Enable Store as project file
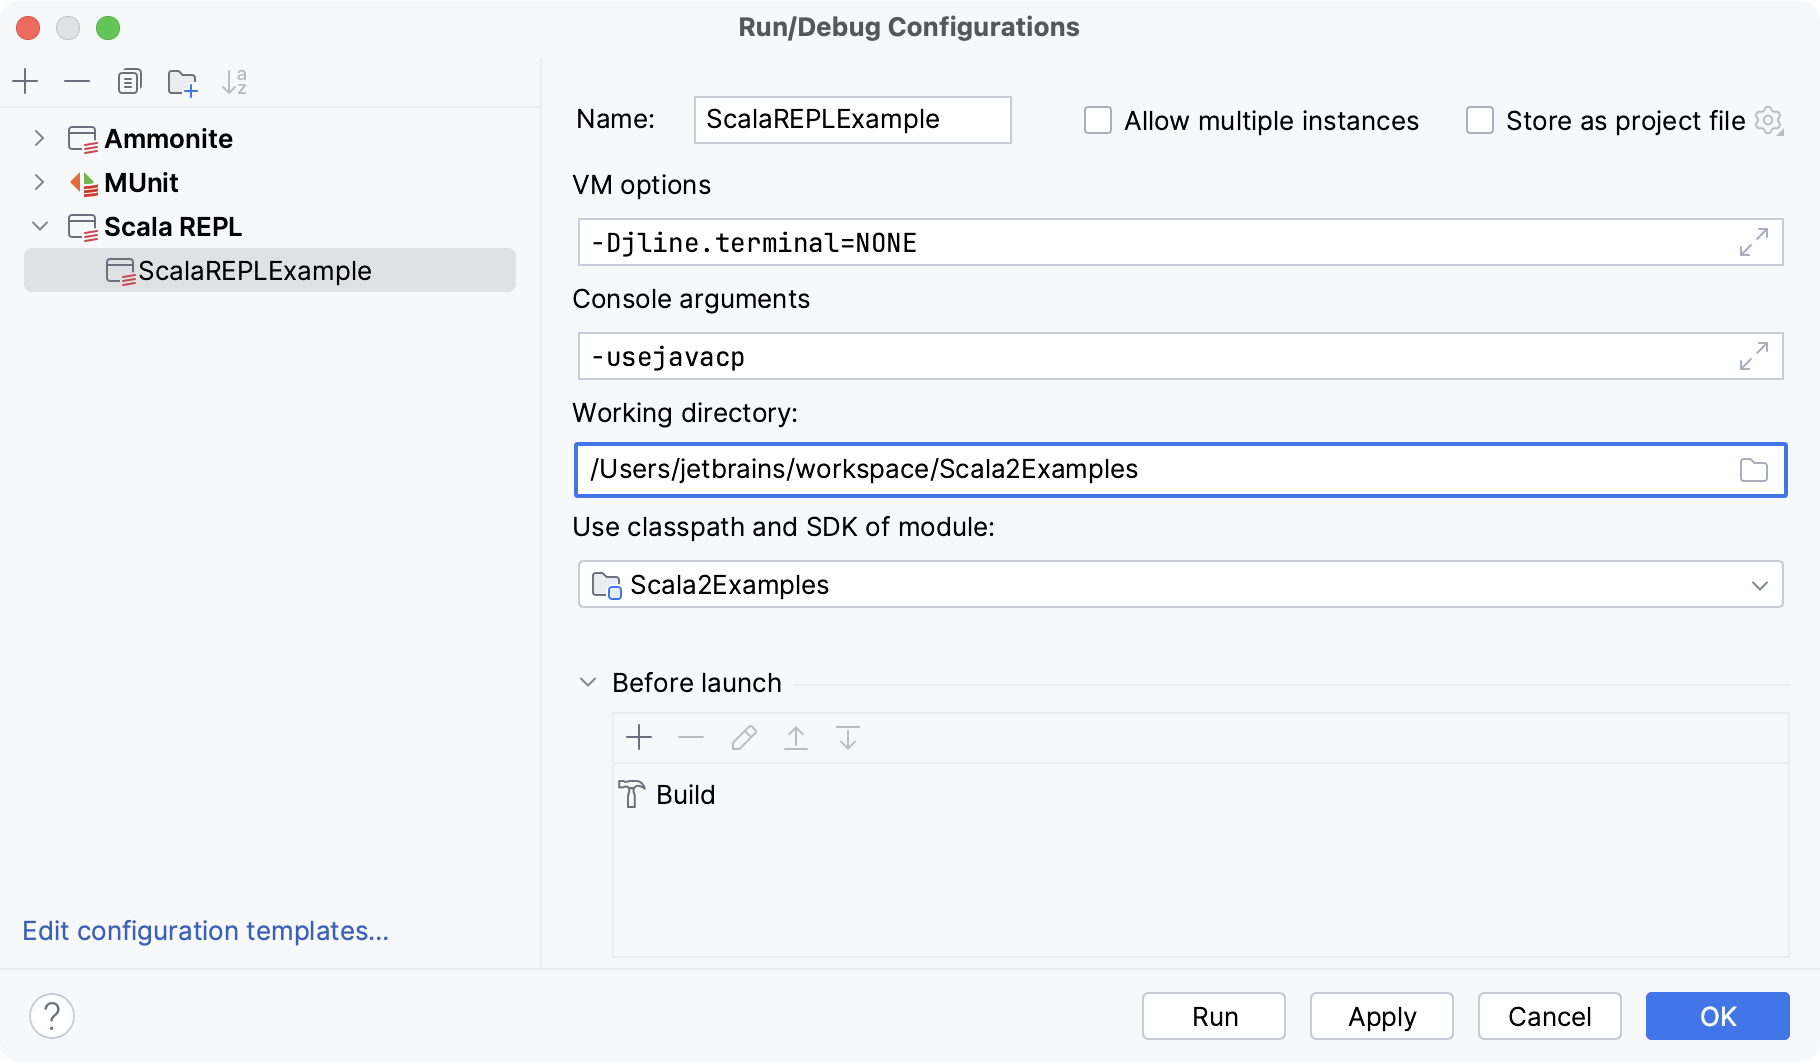The height and width of the screenshot is (1062, 1820). point(1479,120)
